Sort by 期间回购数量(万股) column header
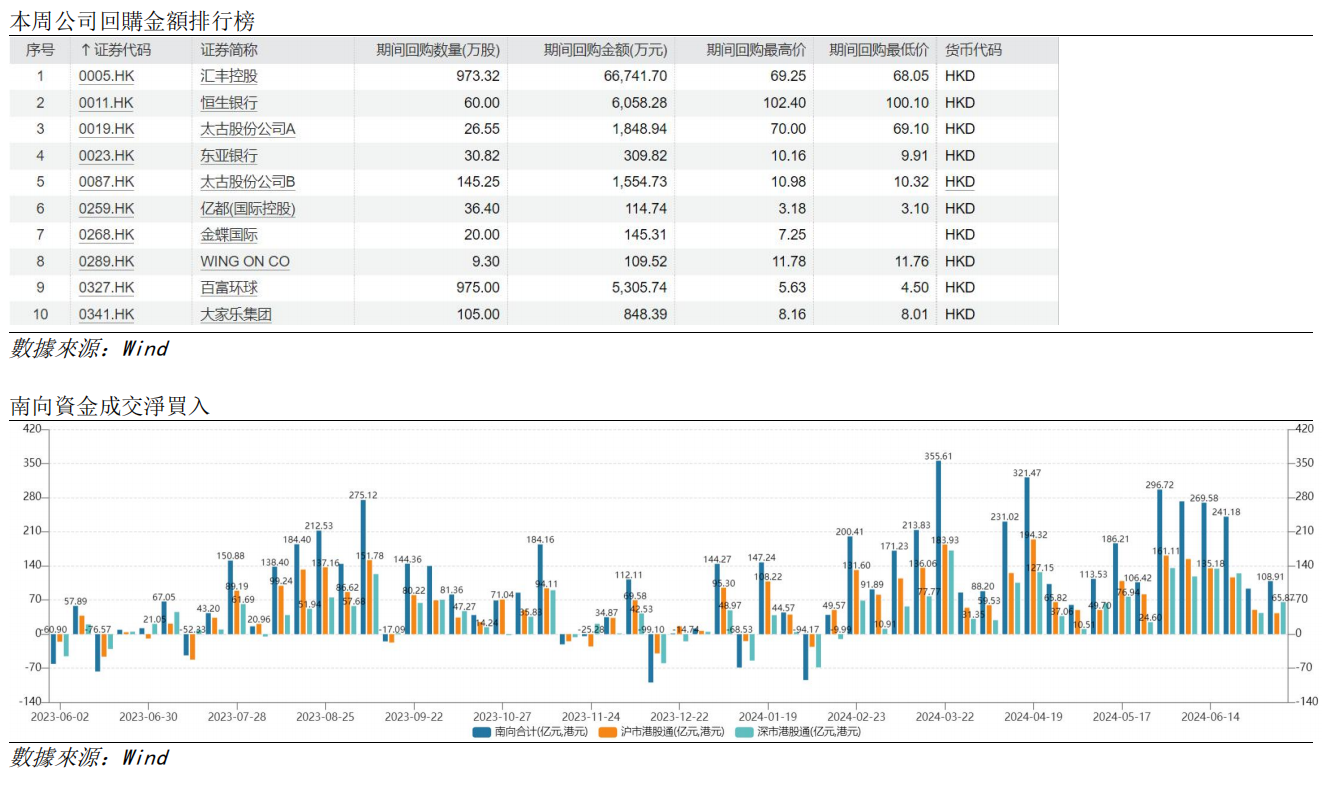The image size is (1322, 791). (437, 50)
